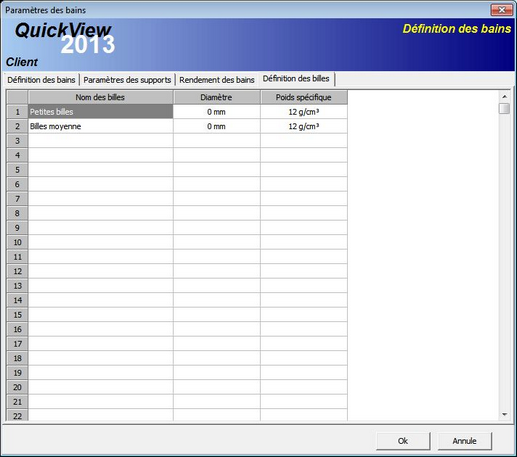Select the Billes moyenne name cell
The height and width of the screenshot is (457, 517).
pyautogui.click(x=101, y=126)
